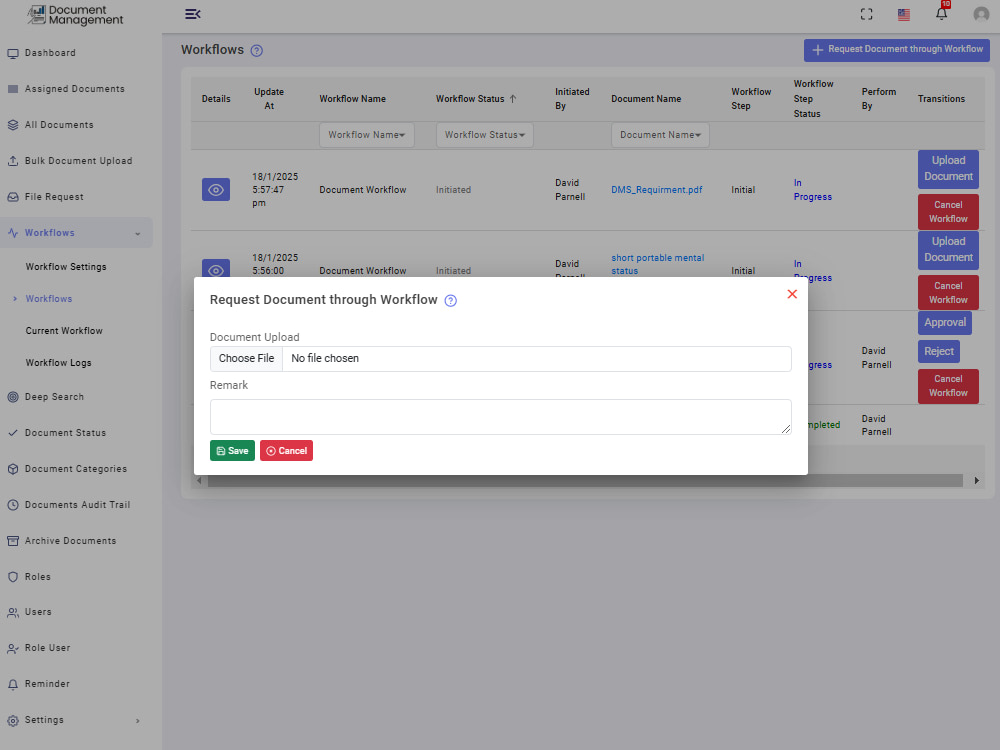
Task: Open short portable mental status link
Action: tap(658, 264)
